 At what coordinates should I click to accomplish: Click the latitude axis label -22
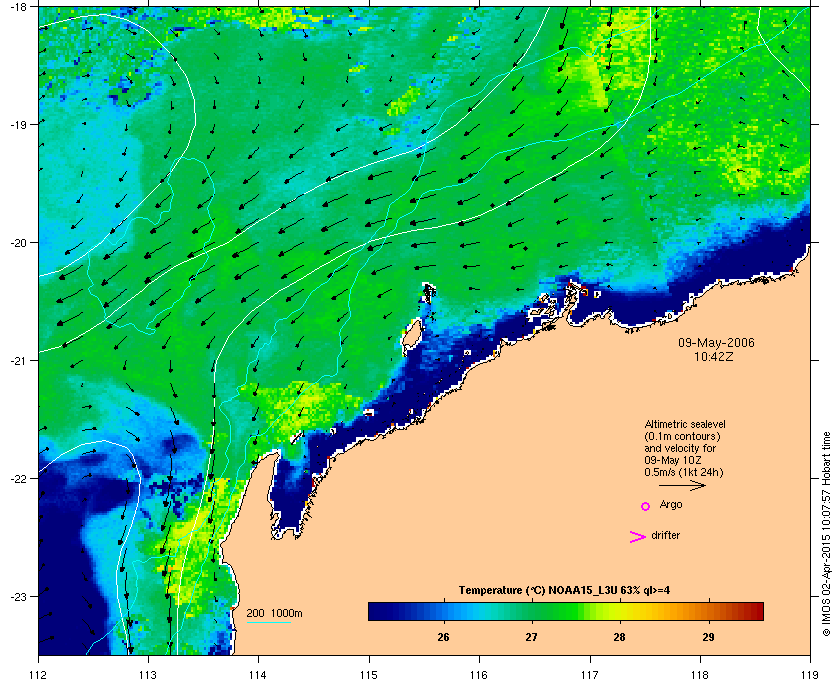pos(18,478)
